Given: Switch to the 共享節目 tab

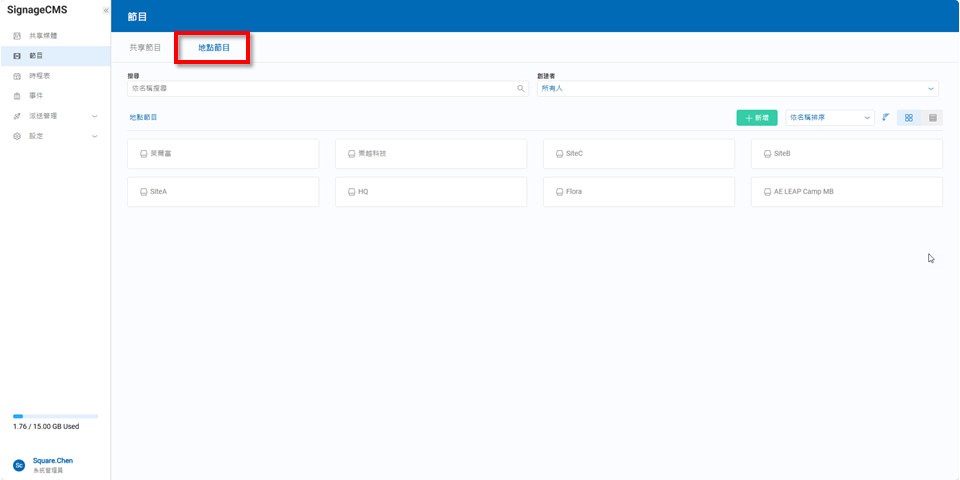Looking at the screenshot, I should 145,48.
